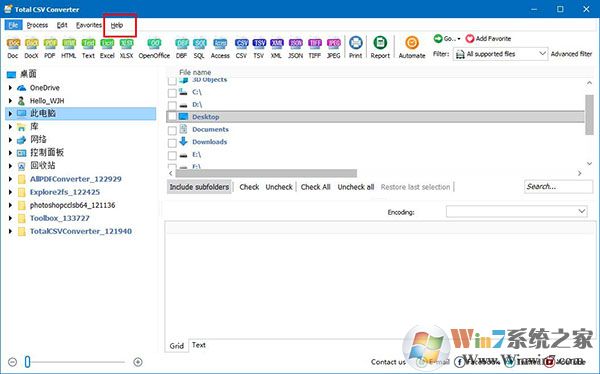Expand the TotalCSVConverter_121940 folder arrow
This screenshot has width=600, height=374.
click(10, 231)
